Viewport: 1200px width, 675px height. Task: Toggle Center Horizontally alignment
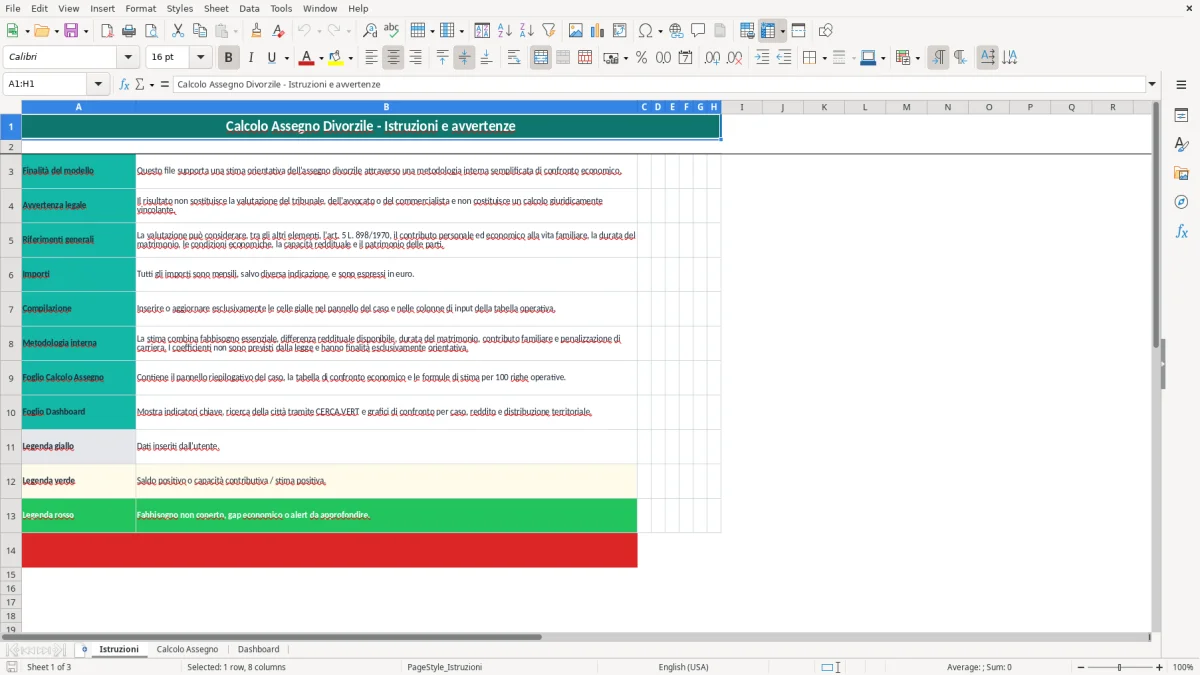pyautogui.click(x=393, y=58)
